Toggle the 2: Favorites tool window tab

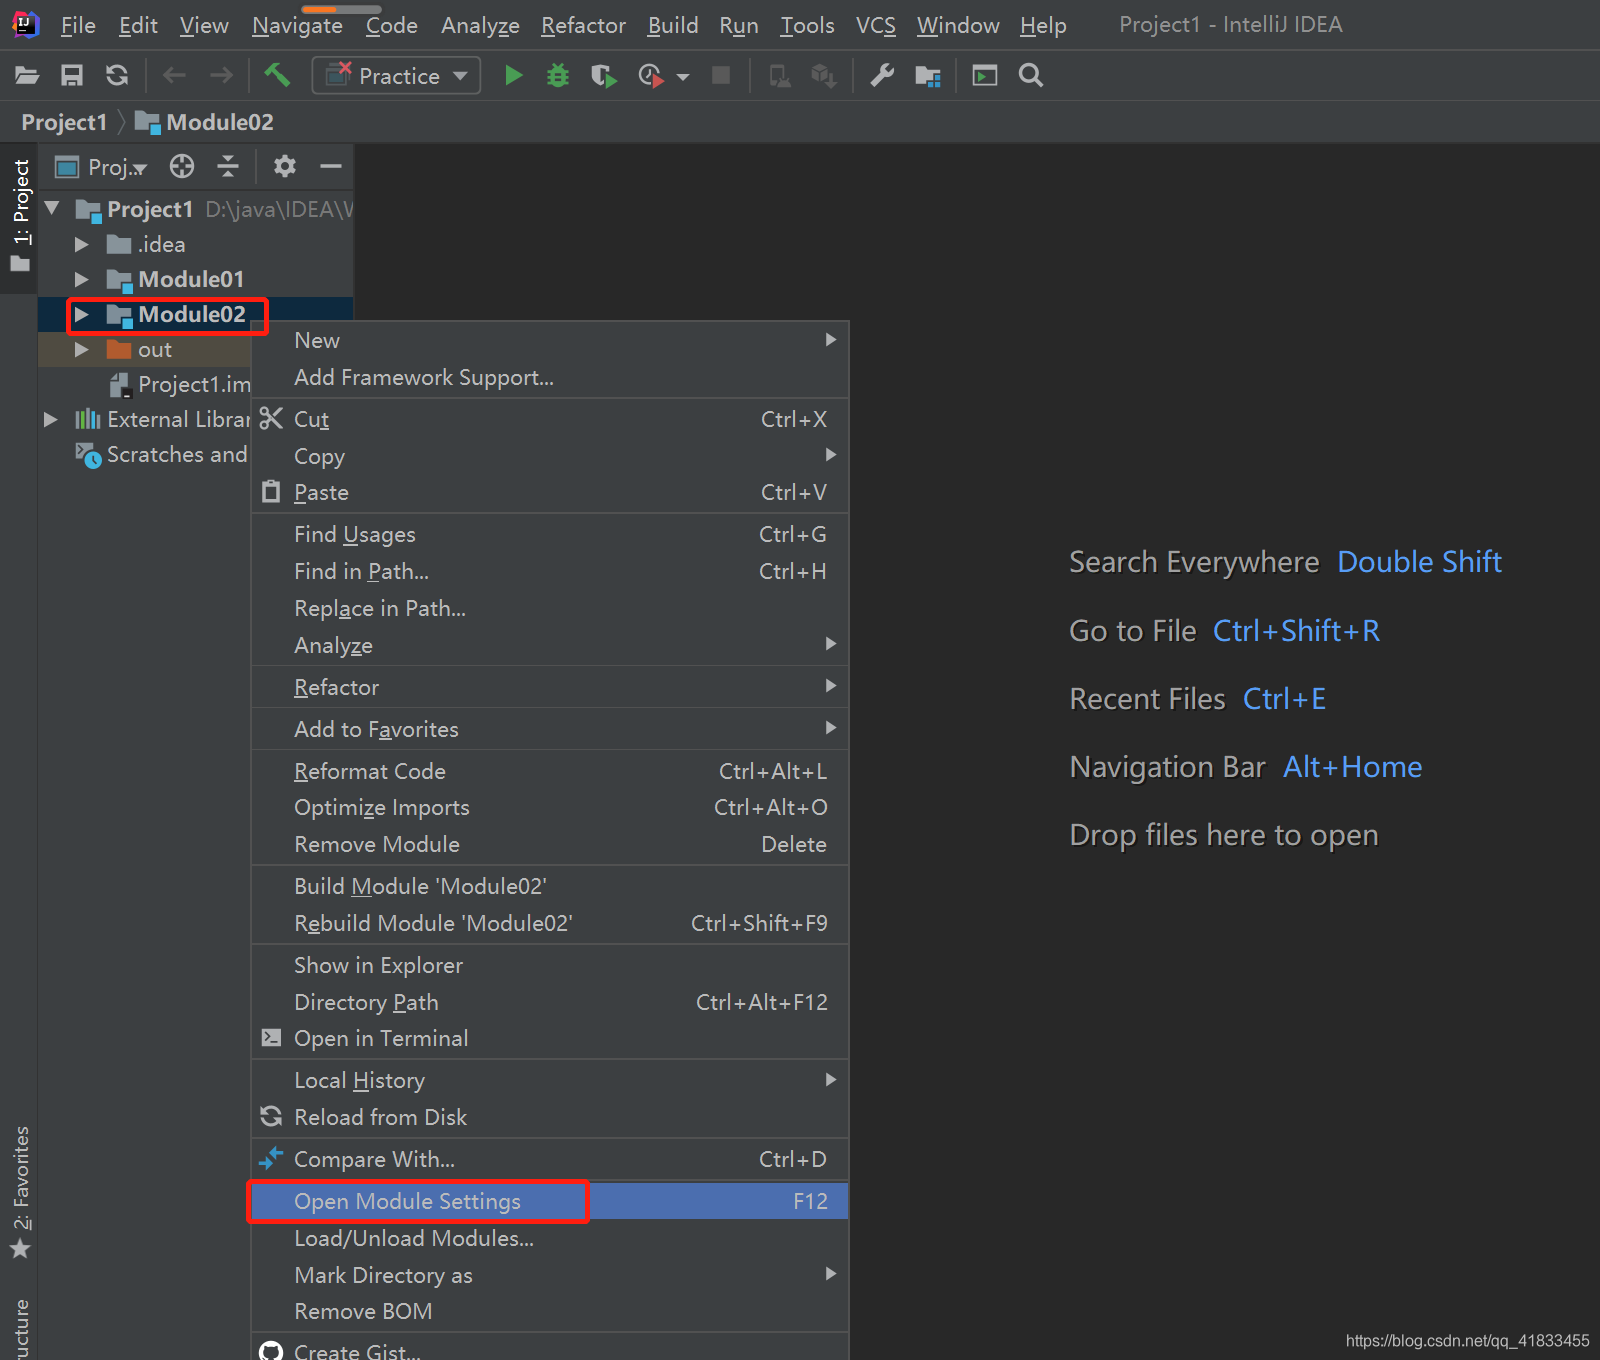[20, 1192]
